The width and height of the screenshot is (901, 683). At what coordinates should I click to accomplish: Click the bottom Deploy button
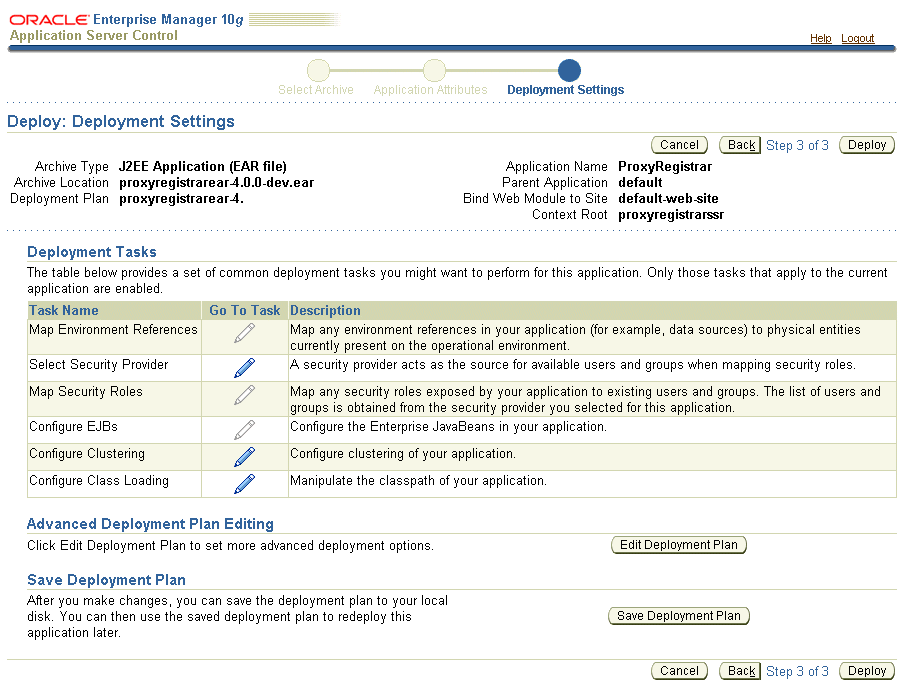click(x=866, y=670)
